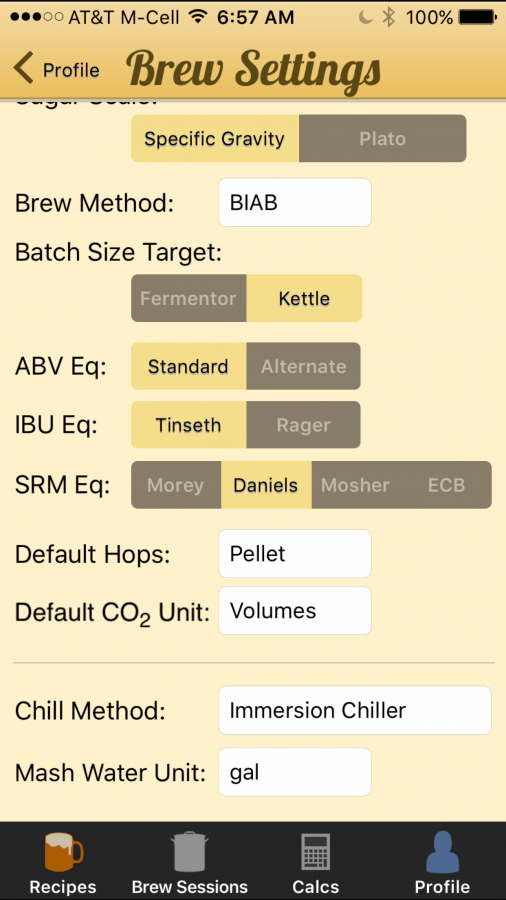The width and height of the screenshot is (506, 900).
Task: Tap the Profile person icon
Action: [442, 852]
